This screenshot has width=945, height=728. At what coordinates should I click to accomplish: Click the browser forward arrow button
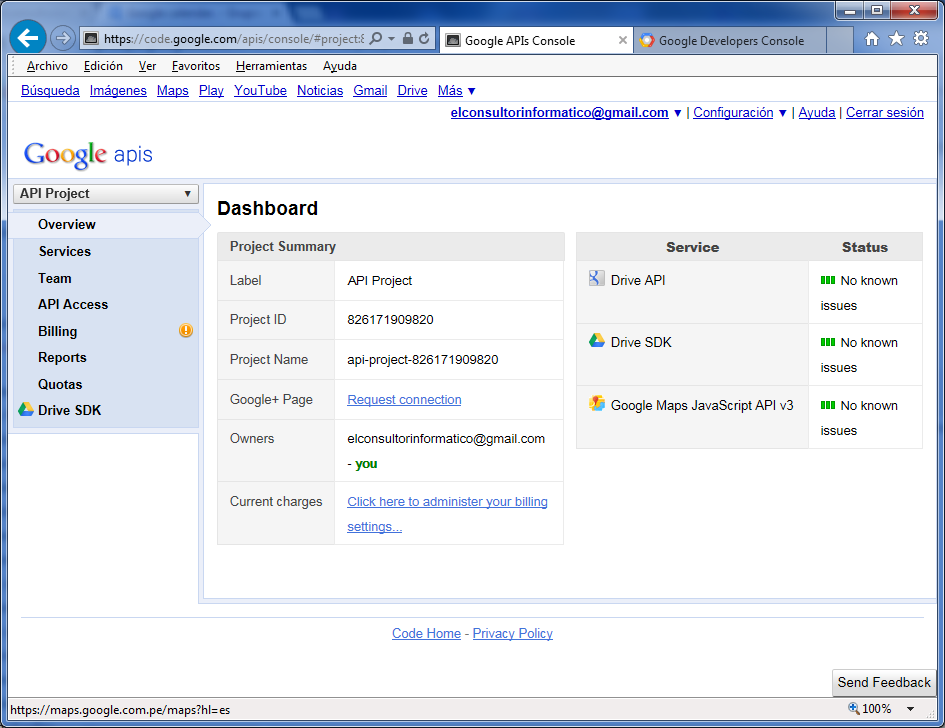(x=63, y=39)
